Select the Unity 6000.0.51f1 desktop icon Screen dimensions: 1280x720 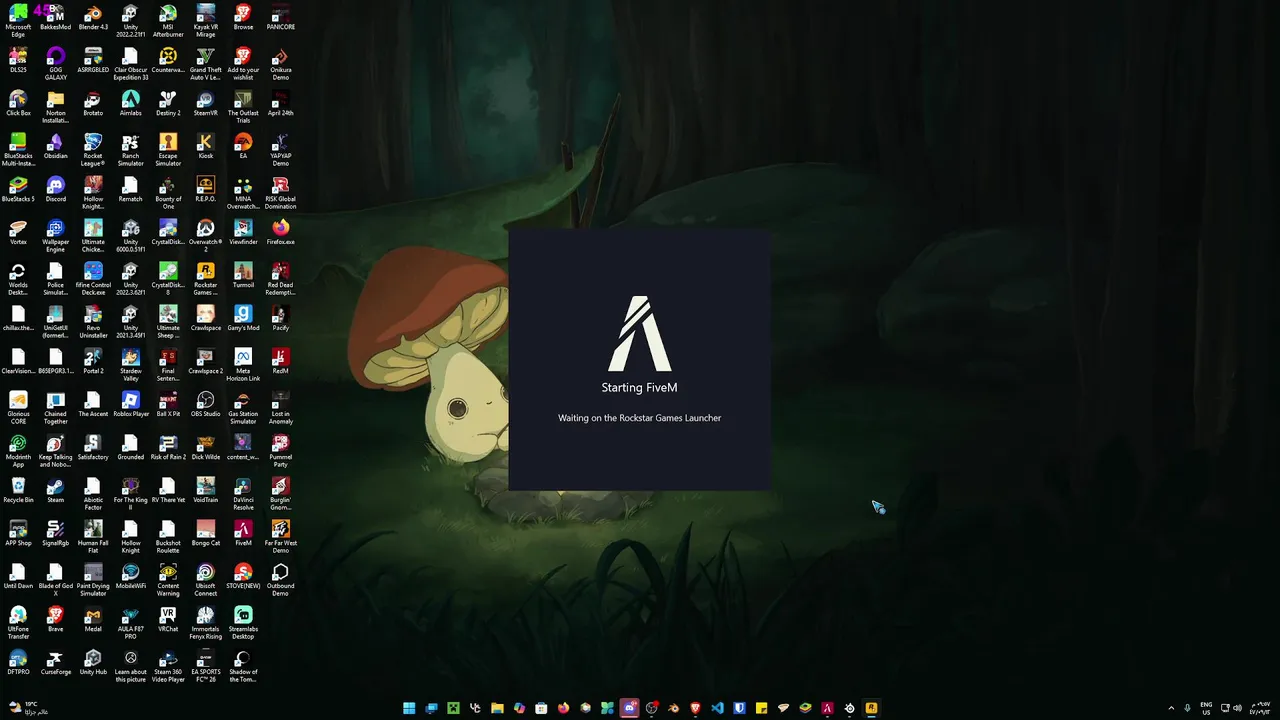tap(131, 235)
